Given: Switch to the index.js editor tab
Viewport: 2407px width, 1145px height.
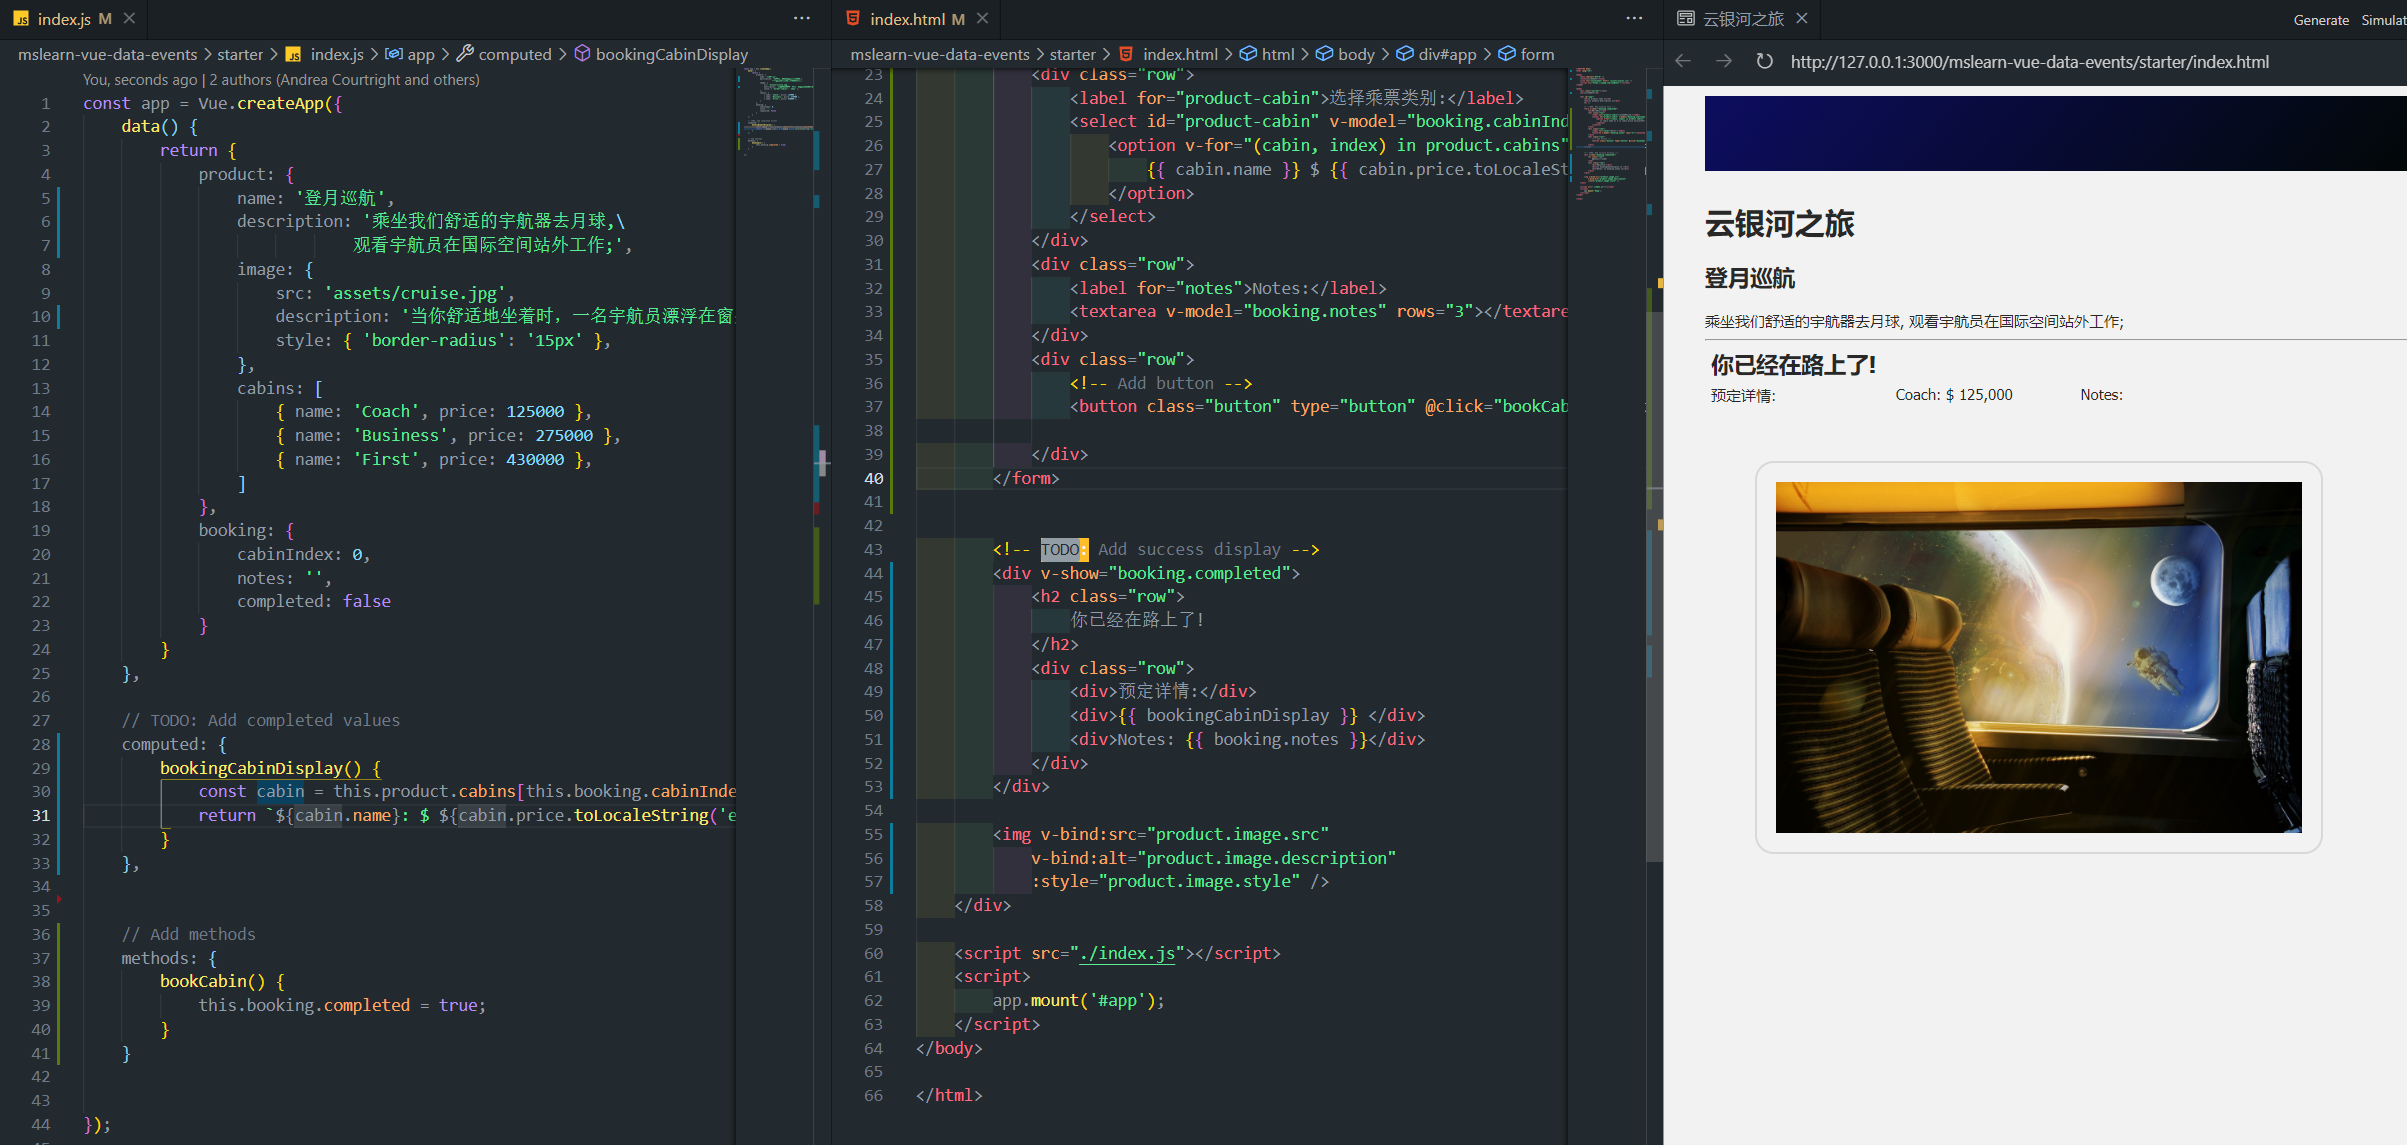Looking at the screenshot, I should (63, 19).
